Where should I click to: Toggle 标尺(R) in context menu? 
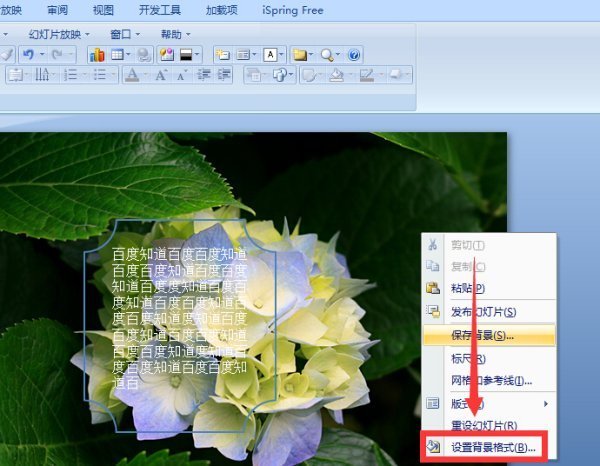[x=489, y=359]
